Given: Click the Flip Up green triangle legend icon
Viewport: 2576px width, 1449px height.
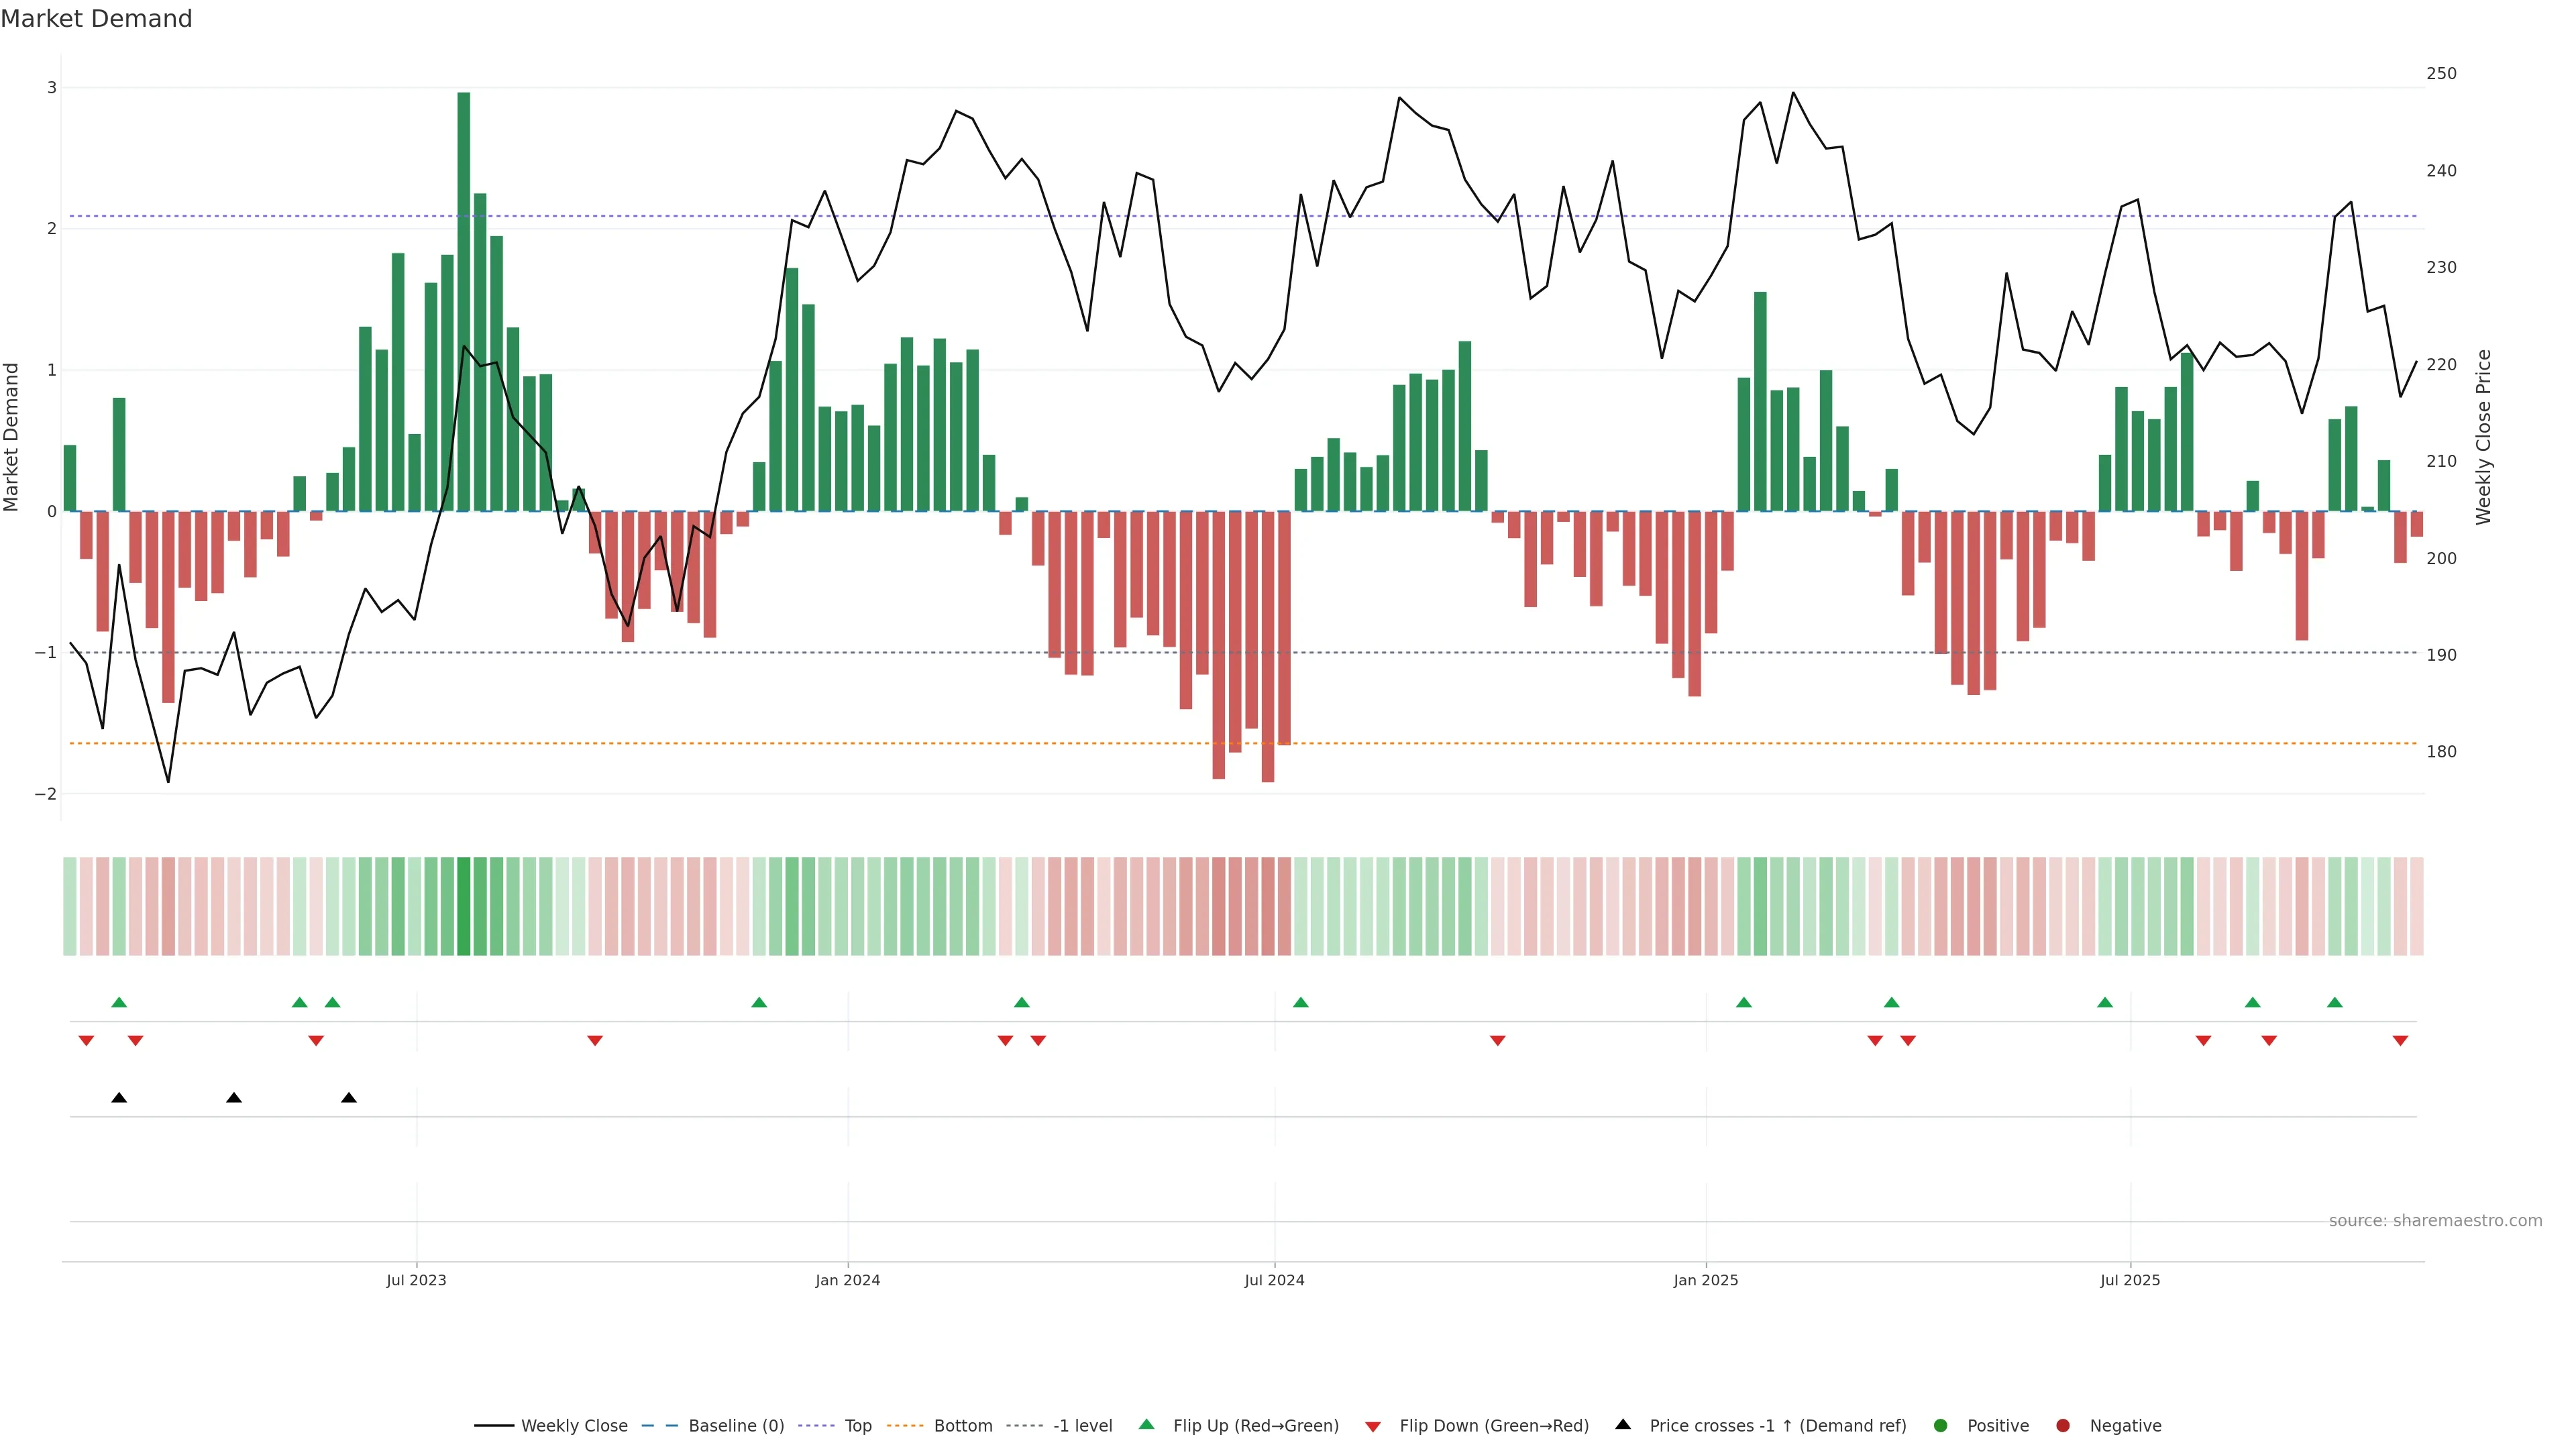Looking at the screenshot, I should coord(1146,1425).
